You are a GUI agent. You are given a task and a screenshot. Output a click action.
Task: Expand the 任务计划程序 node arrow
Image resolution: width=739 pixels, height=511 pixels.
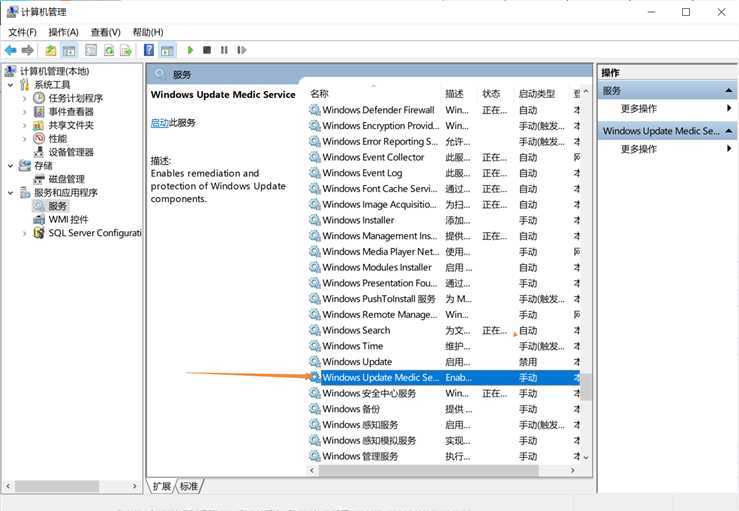[25, 99]
